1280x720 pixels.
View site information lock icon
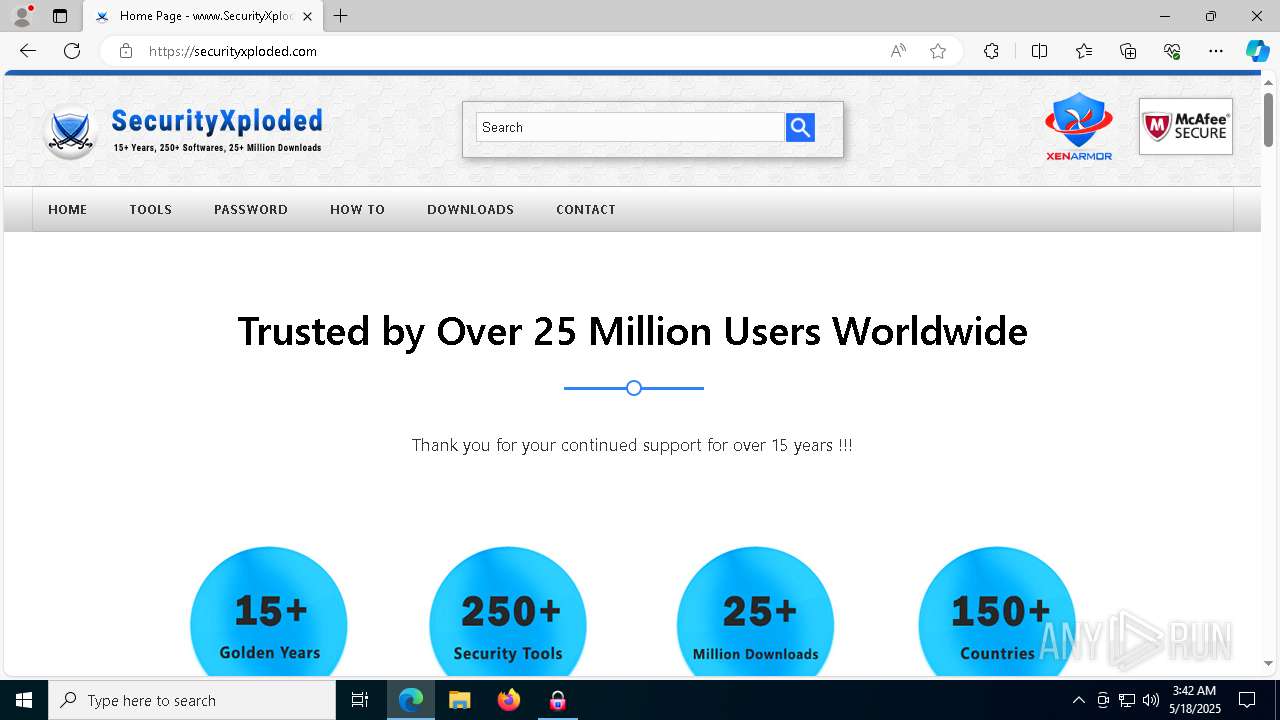coord(126,51)
